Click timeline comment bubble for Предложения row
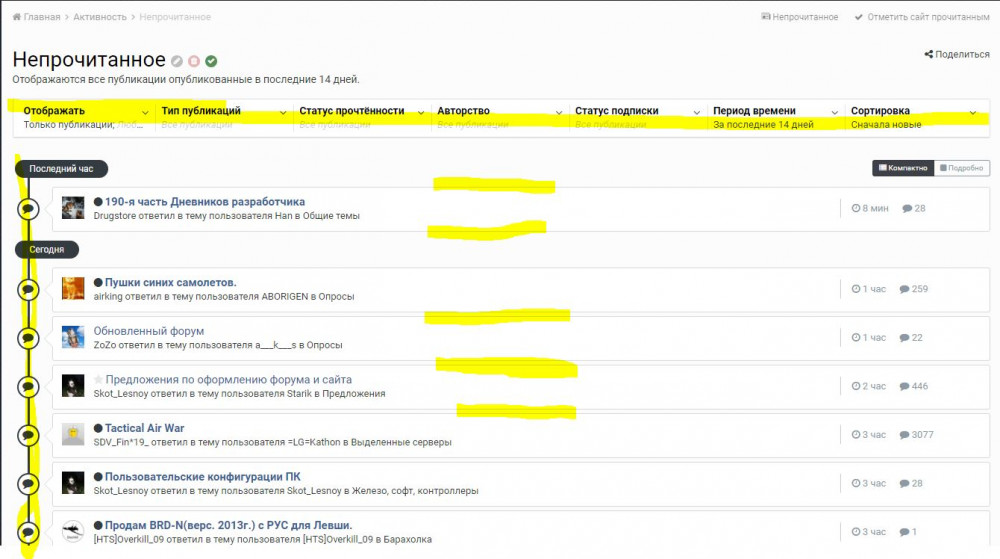Viewport: 1000px width, 559px height. coord(28,386)
